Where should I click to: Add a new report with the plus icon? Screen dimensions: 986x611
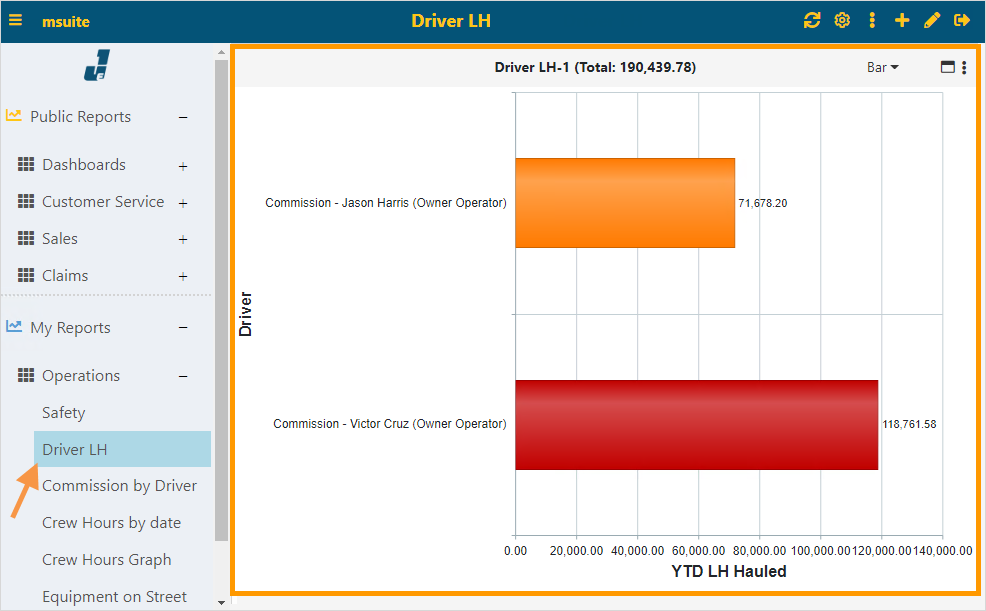[902, 20]
